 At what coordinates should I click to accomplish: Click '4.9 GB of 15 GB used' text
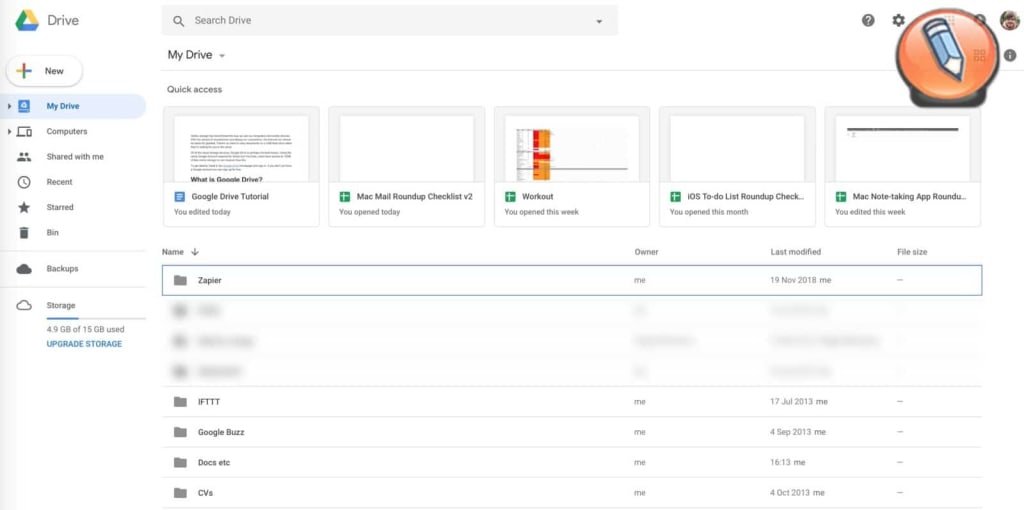pyautogui.click(x=86, y=330)
